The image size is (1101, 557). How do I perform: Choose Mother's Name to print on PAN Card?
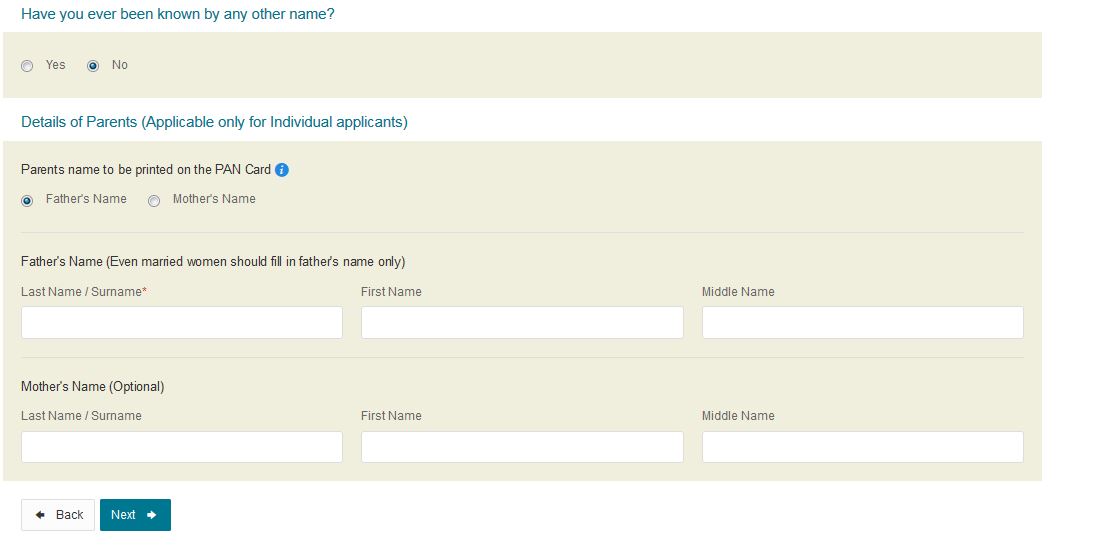point(154,200)
